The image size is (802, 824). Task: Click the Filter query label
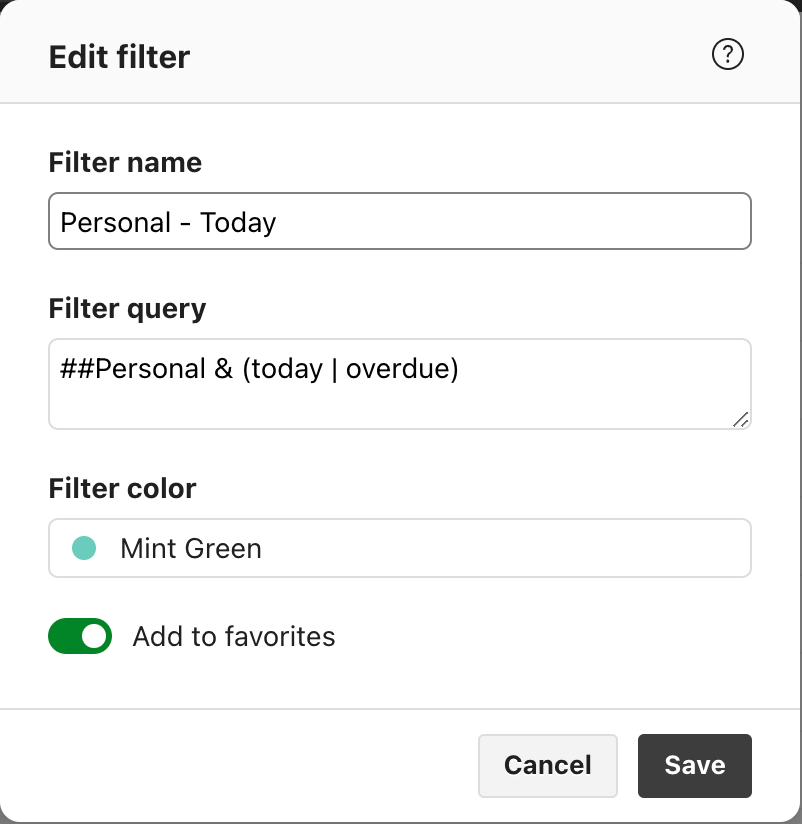(126, 308)
